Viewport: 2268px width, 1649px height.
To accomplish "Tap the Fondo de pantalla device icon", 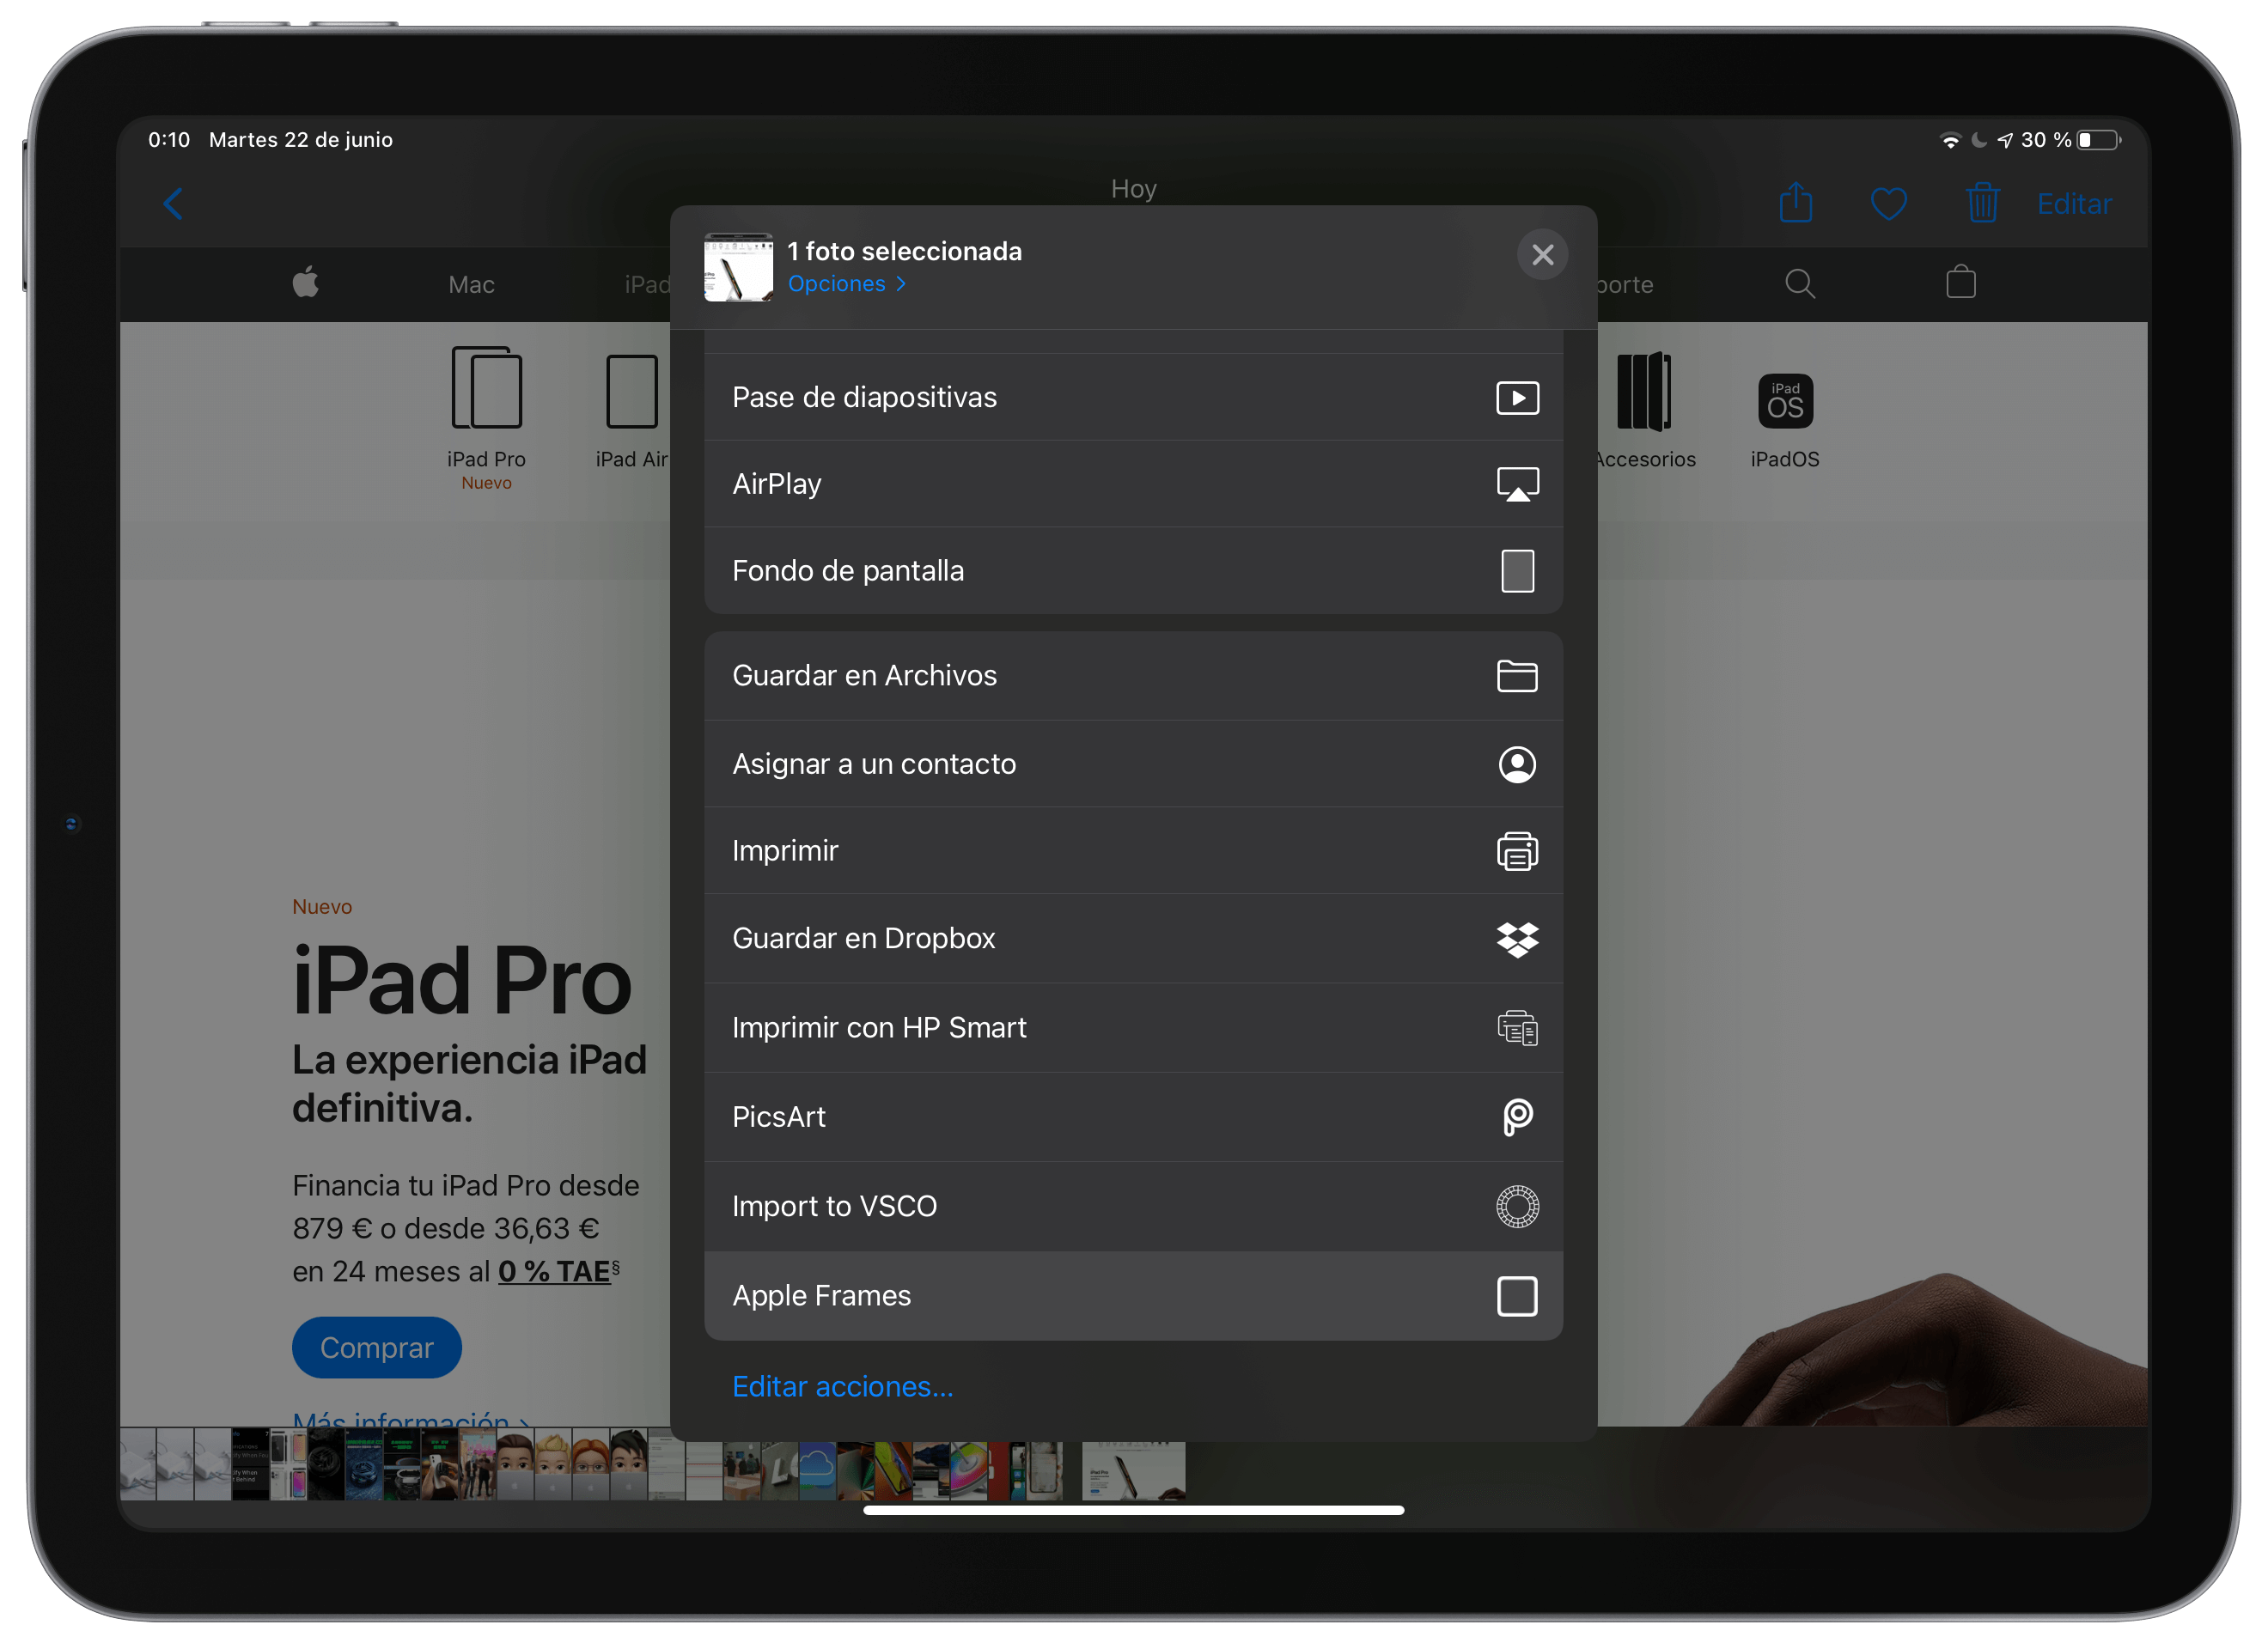I will pos(1516,571).
